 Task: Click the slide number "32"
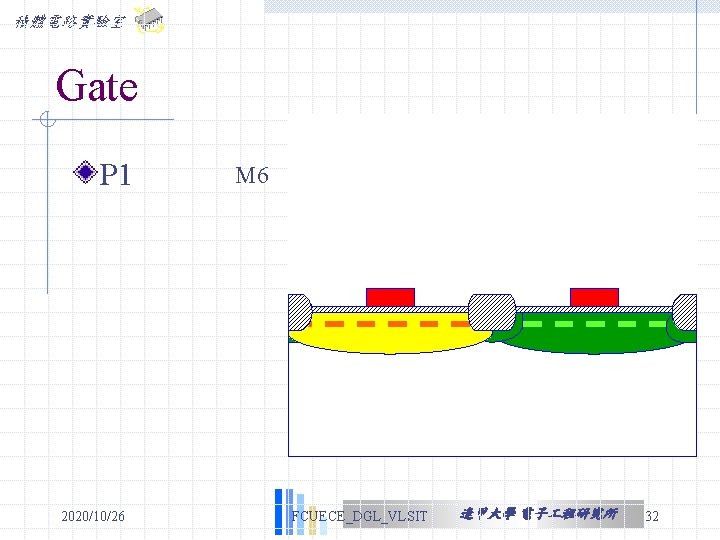point(652,516)
